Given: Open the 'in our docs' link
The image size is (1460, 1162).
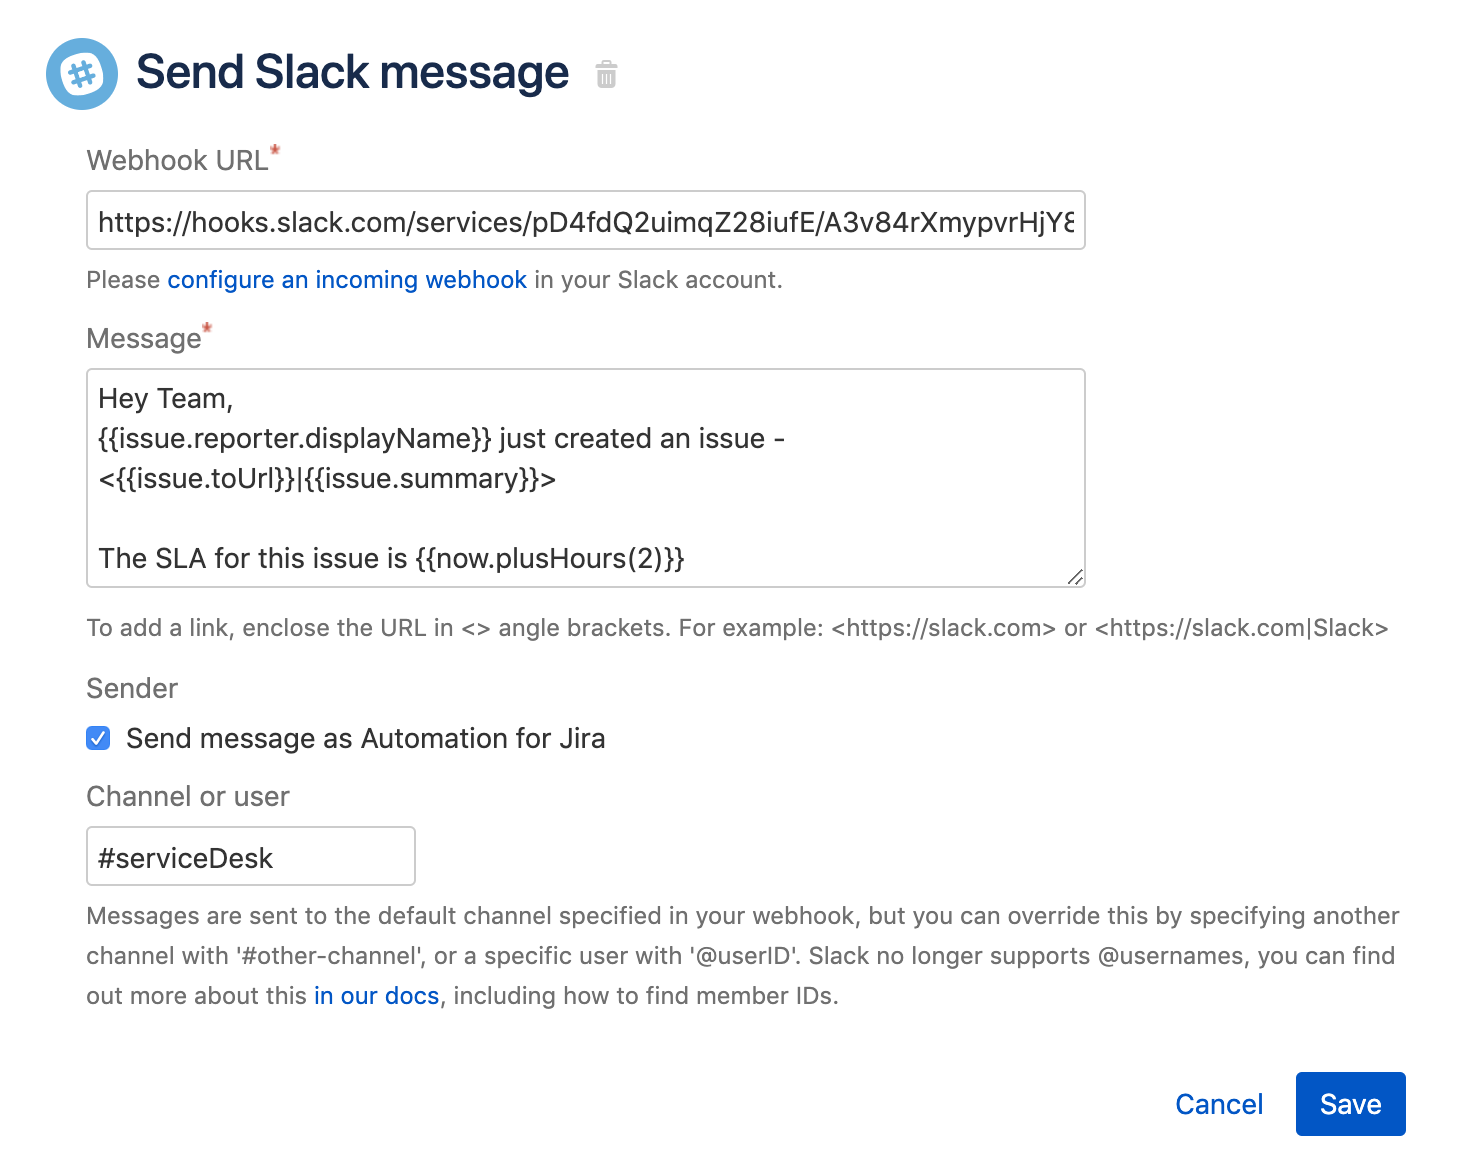Looking at the screenshot, I should coord(376,996).
